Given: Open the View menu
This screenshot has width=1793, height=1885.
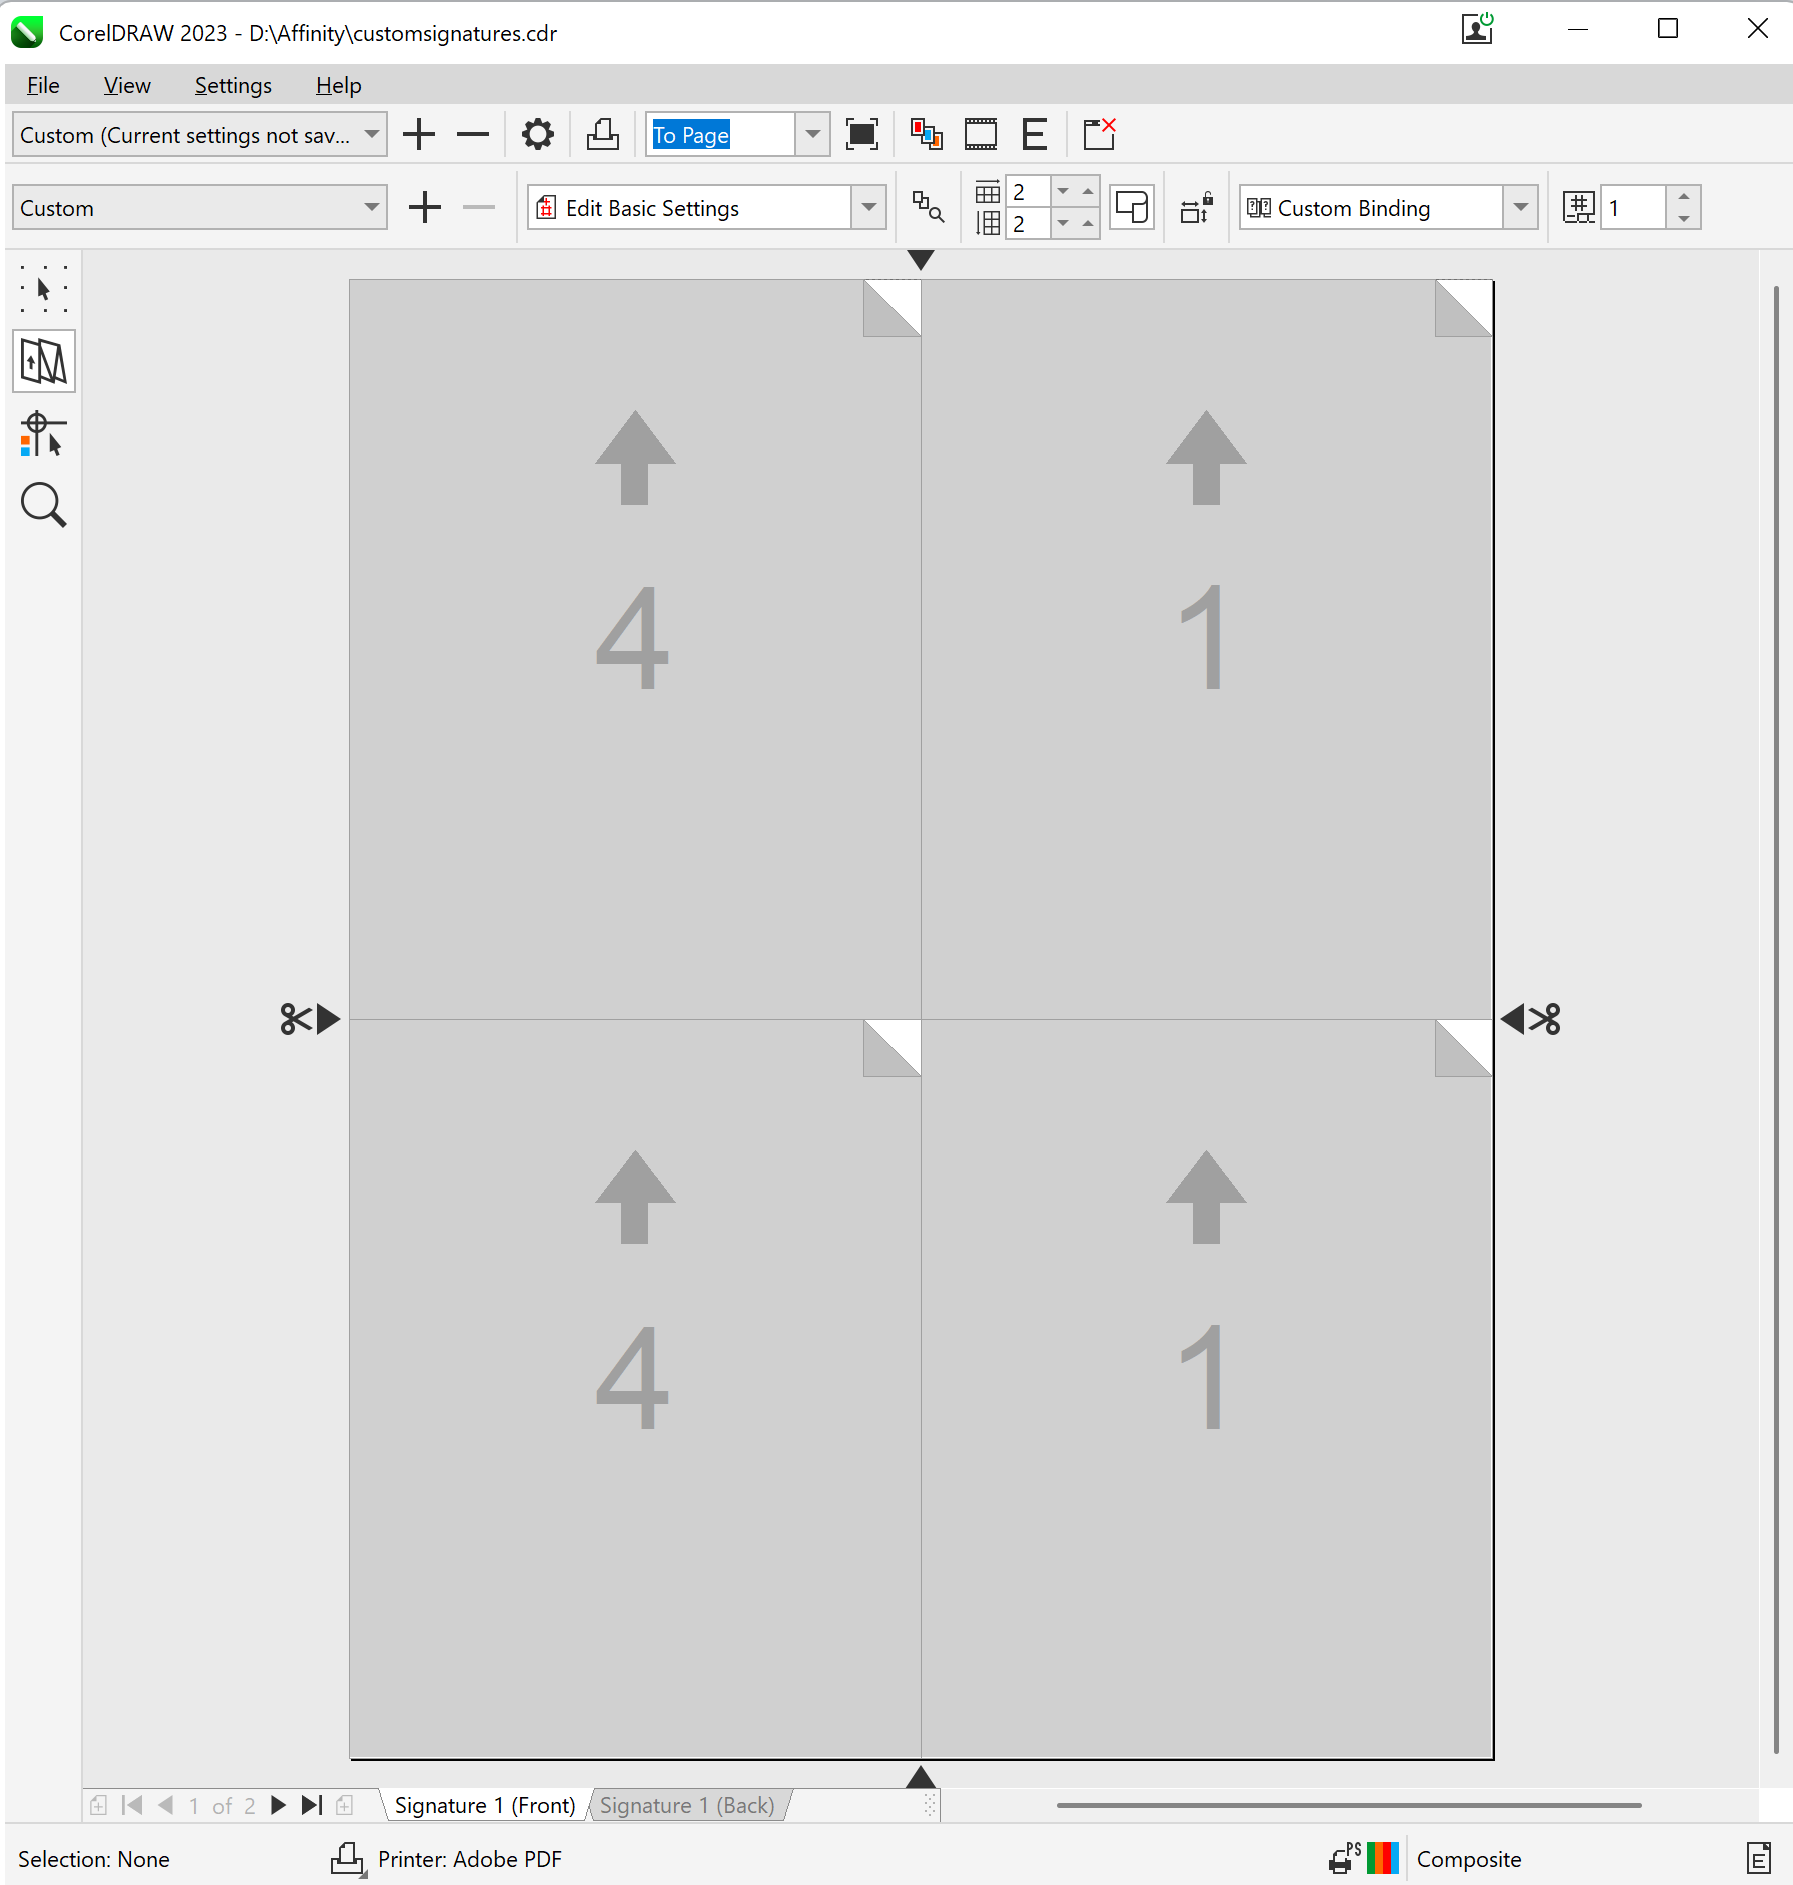Looking at the screenshot, I should (x=127, y=85).
